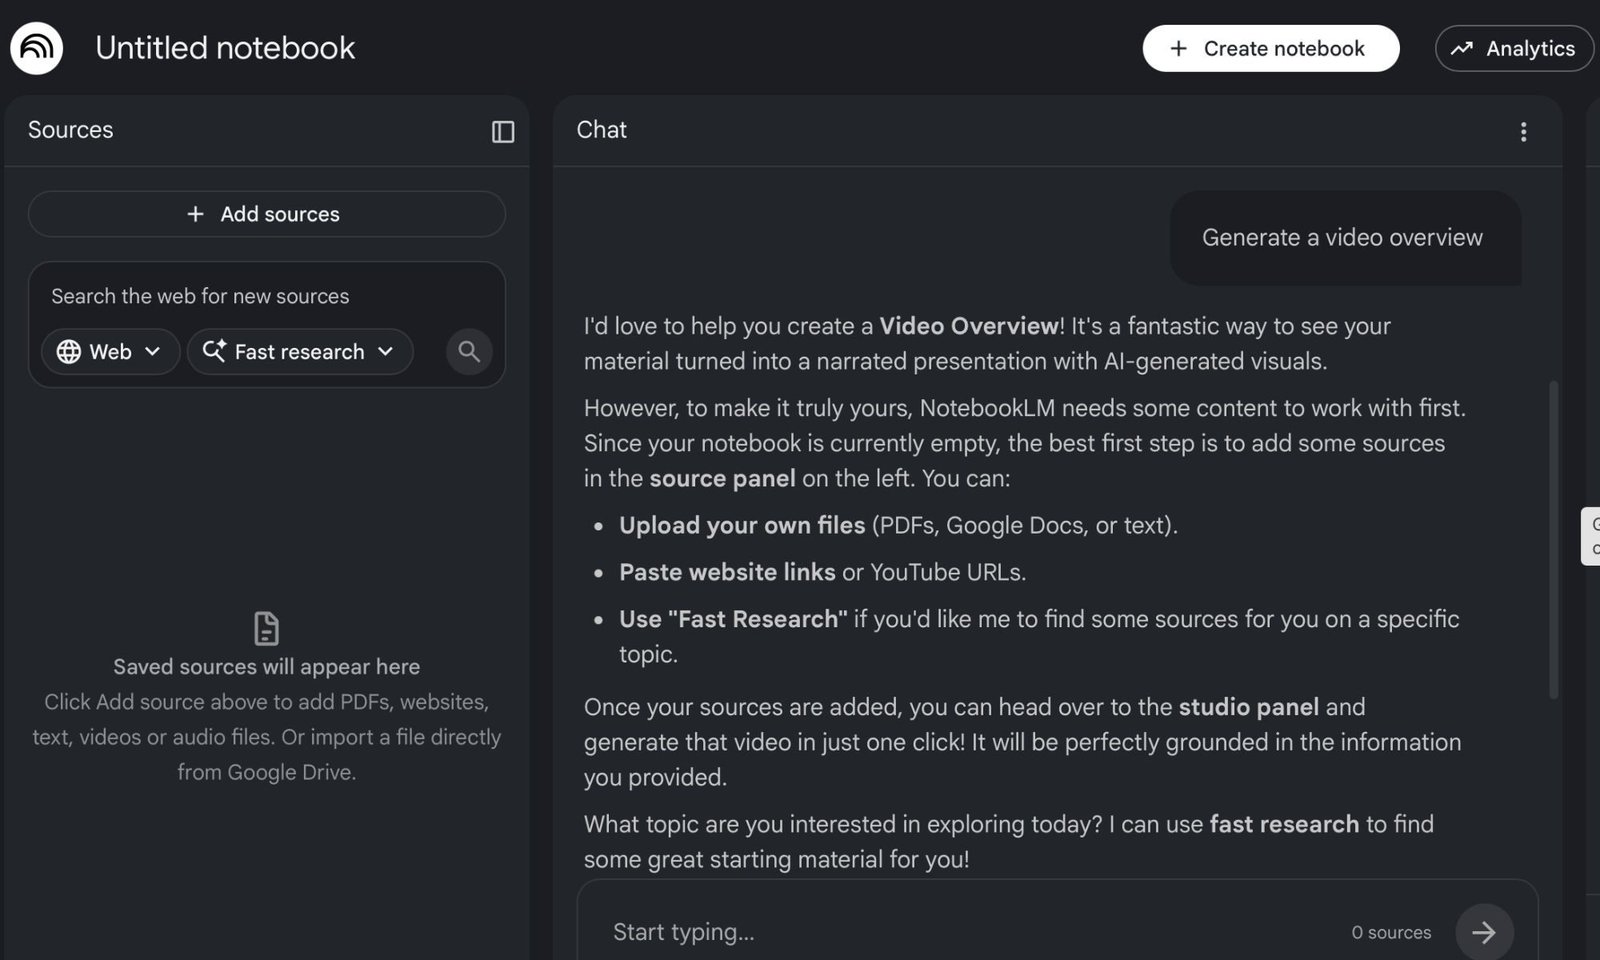Click the partially visible side tab at right edge
This screenshot has width=1600, height=960.
coord(1590,536)
